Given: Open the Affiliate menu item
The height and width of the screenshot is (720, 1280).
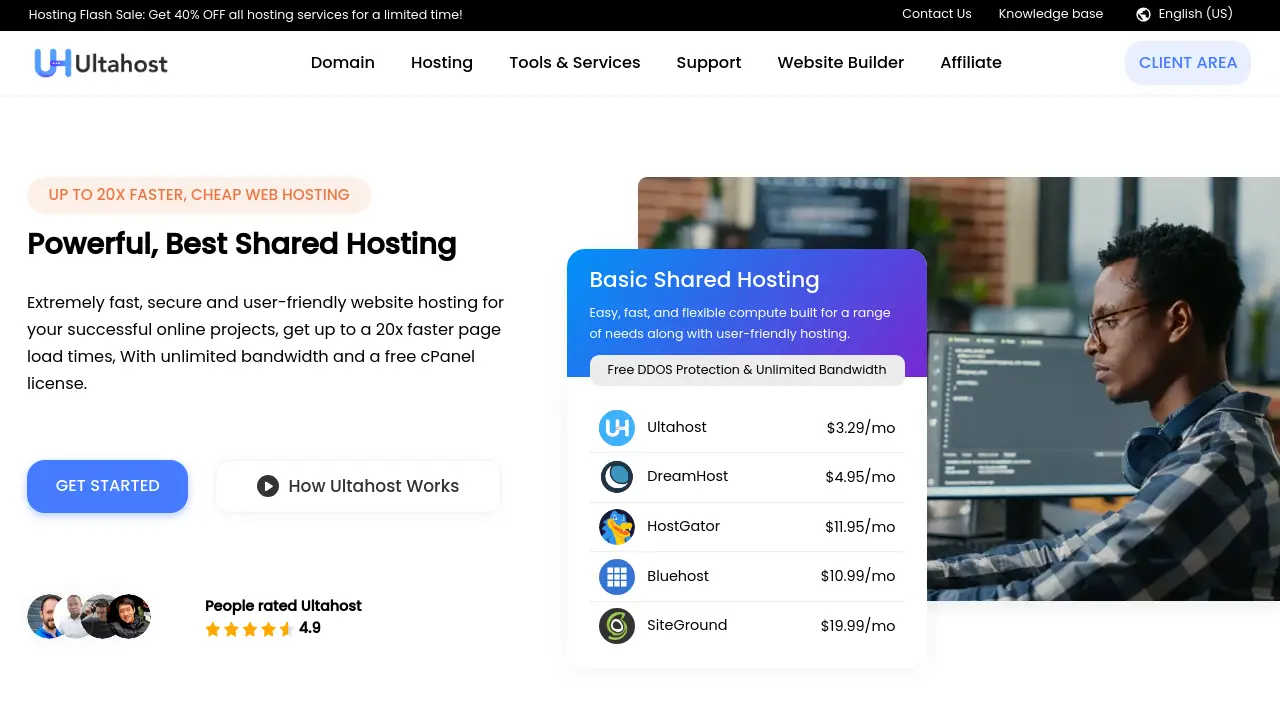Looking at the screenshot, I should pyautogui.click(x=971, y=62).
